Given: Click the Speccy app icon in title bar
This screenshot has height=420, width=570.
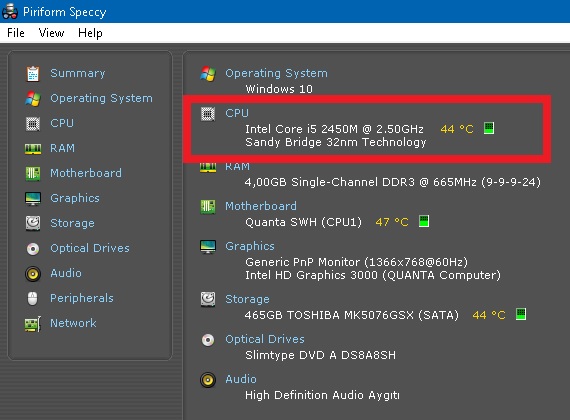Looking at the screenshot, I should [x=10, y=11].
